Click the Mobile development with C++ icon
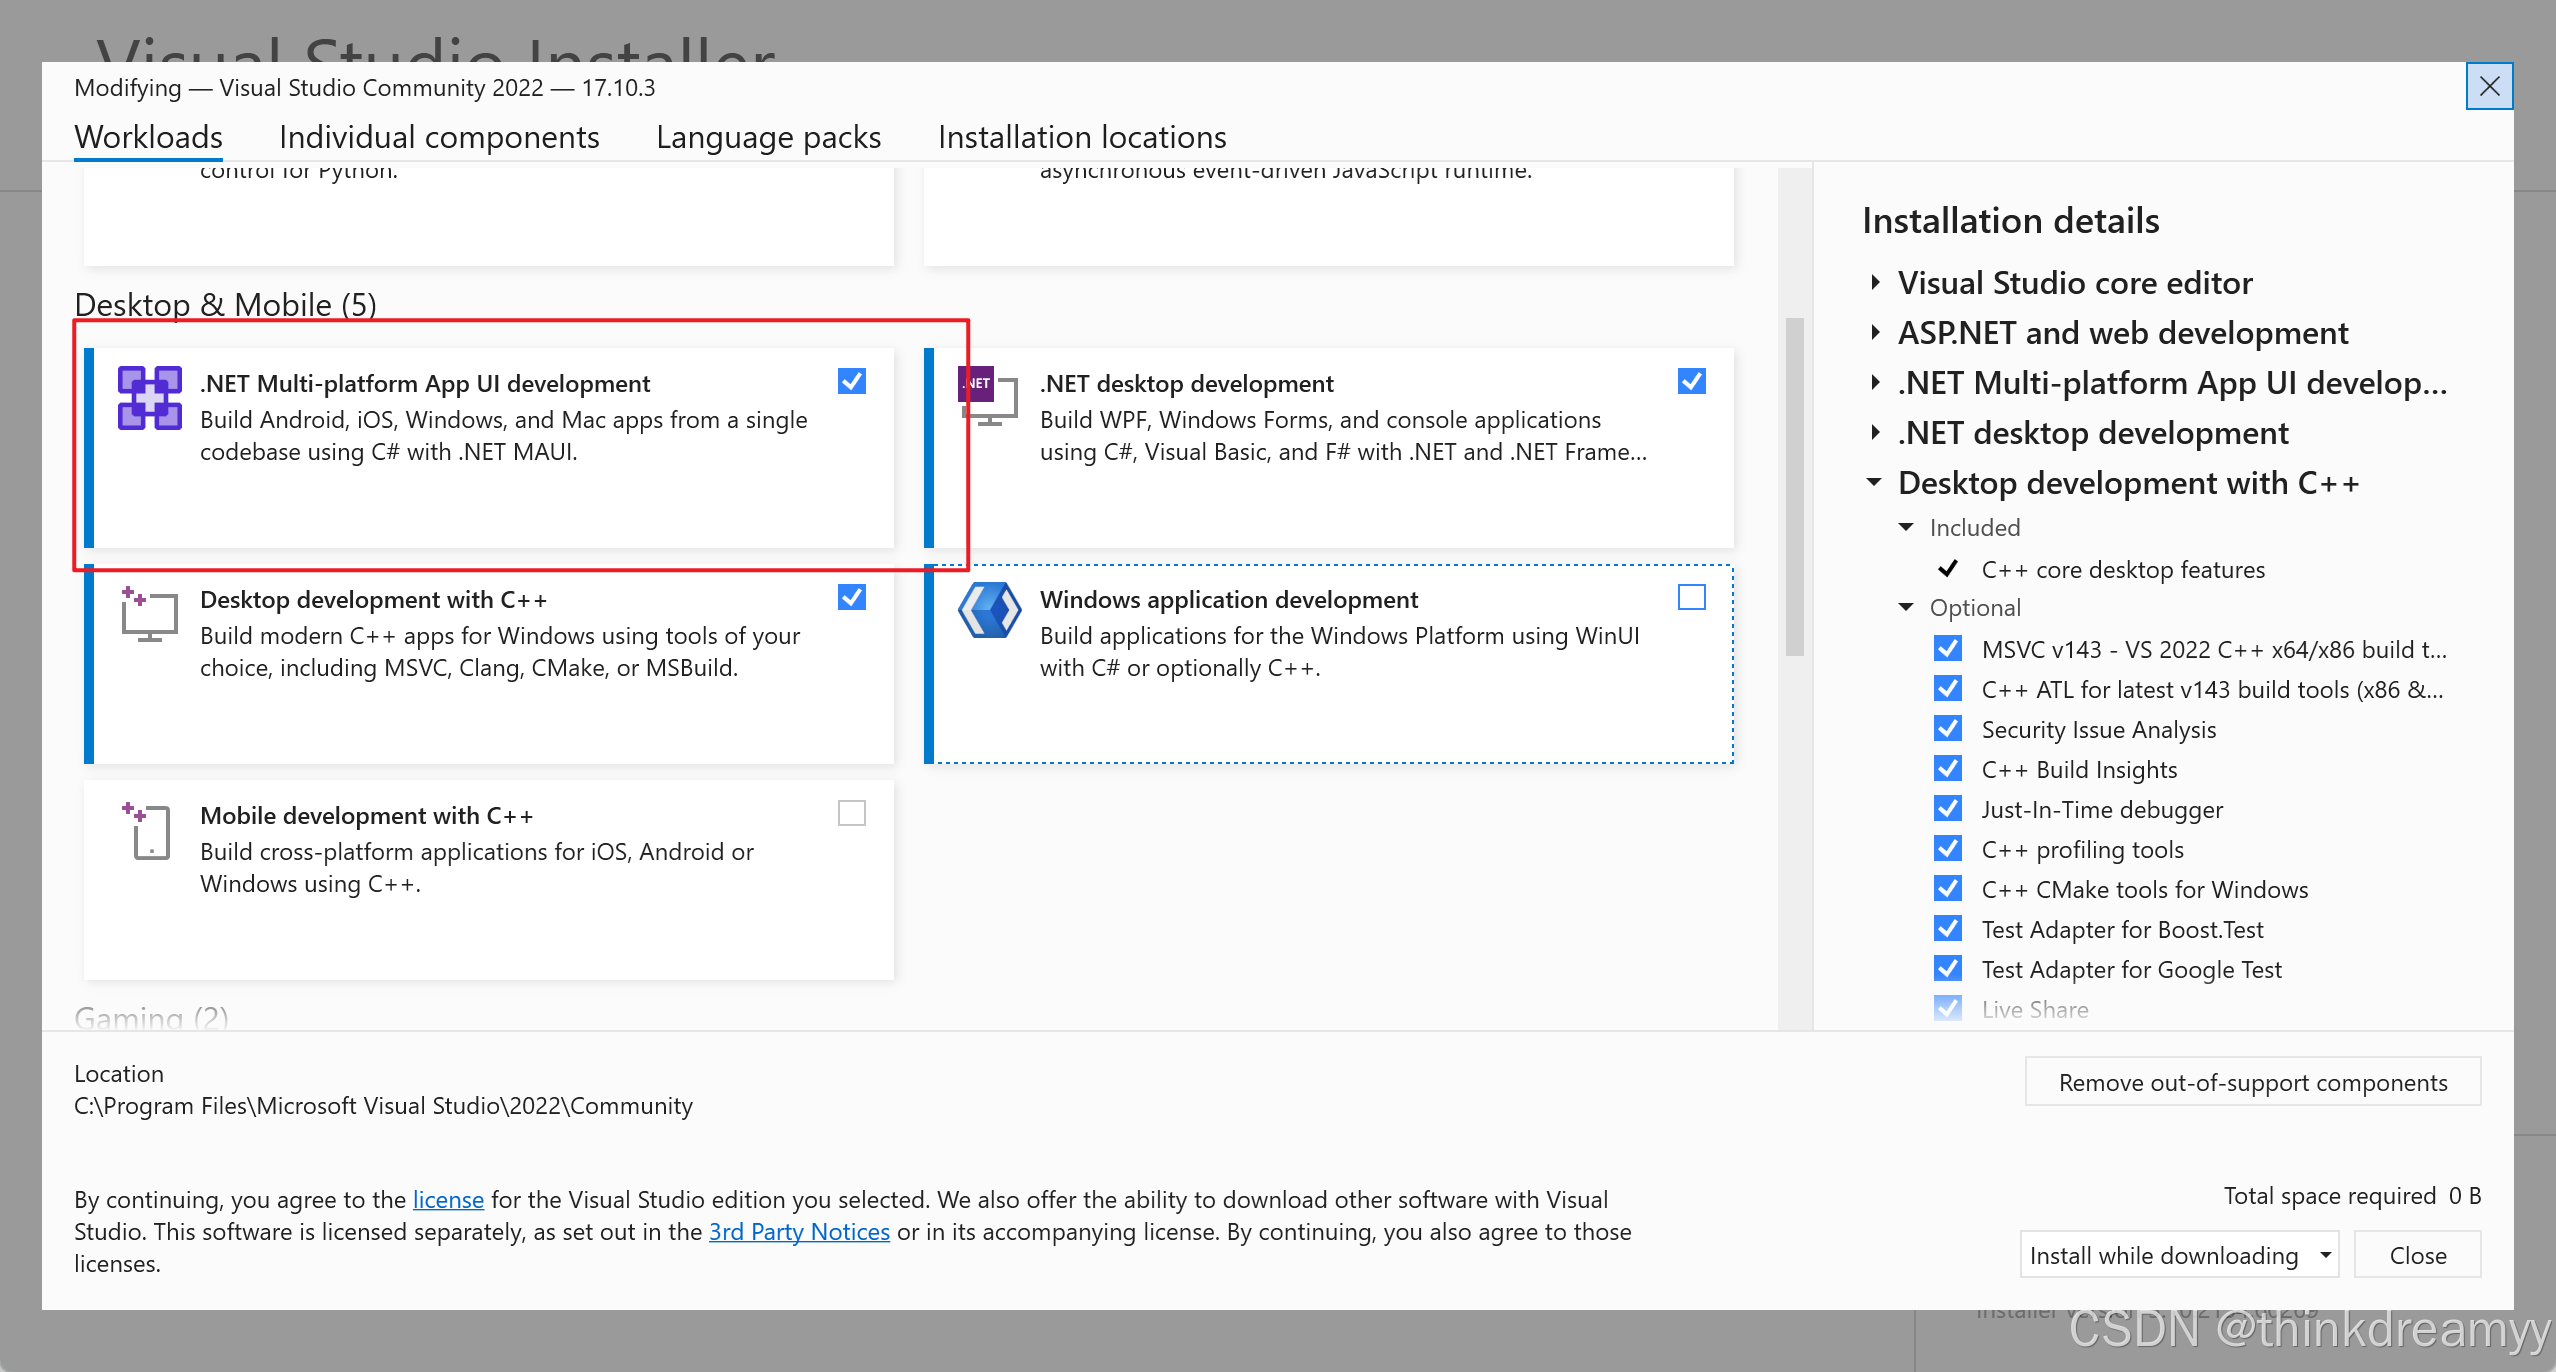Viewport: 2556px width, 1372px height. pyautogui.click(x=147, y=830)
